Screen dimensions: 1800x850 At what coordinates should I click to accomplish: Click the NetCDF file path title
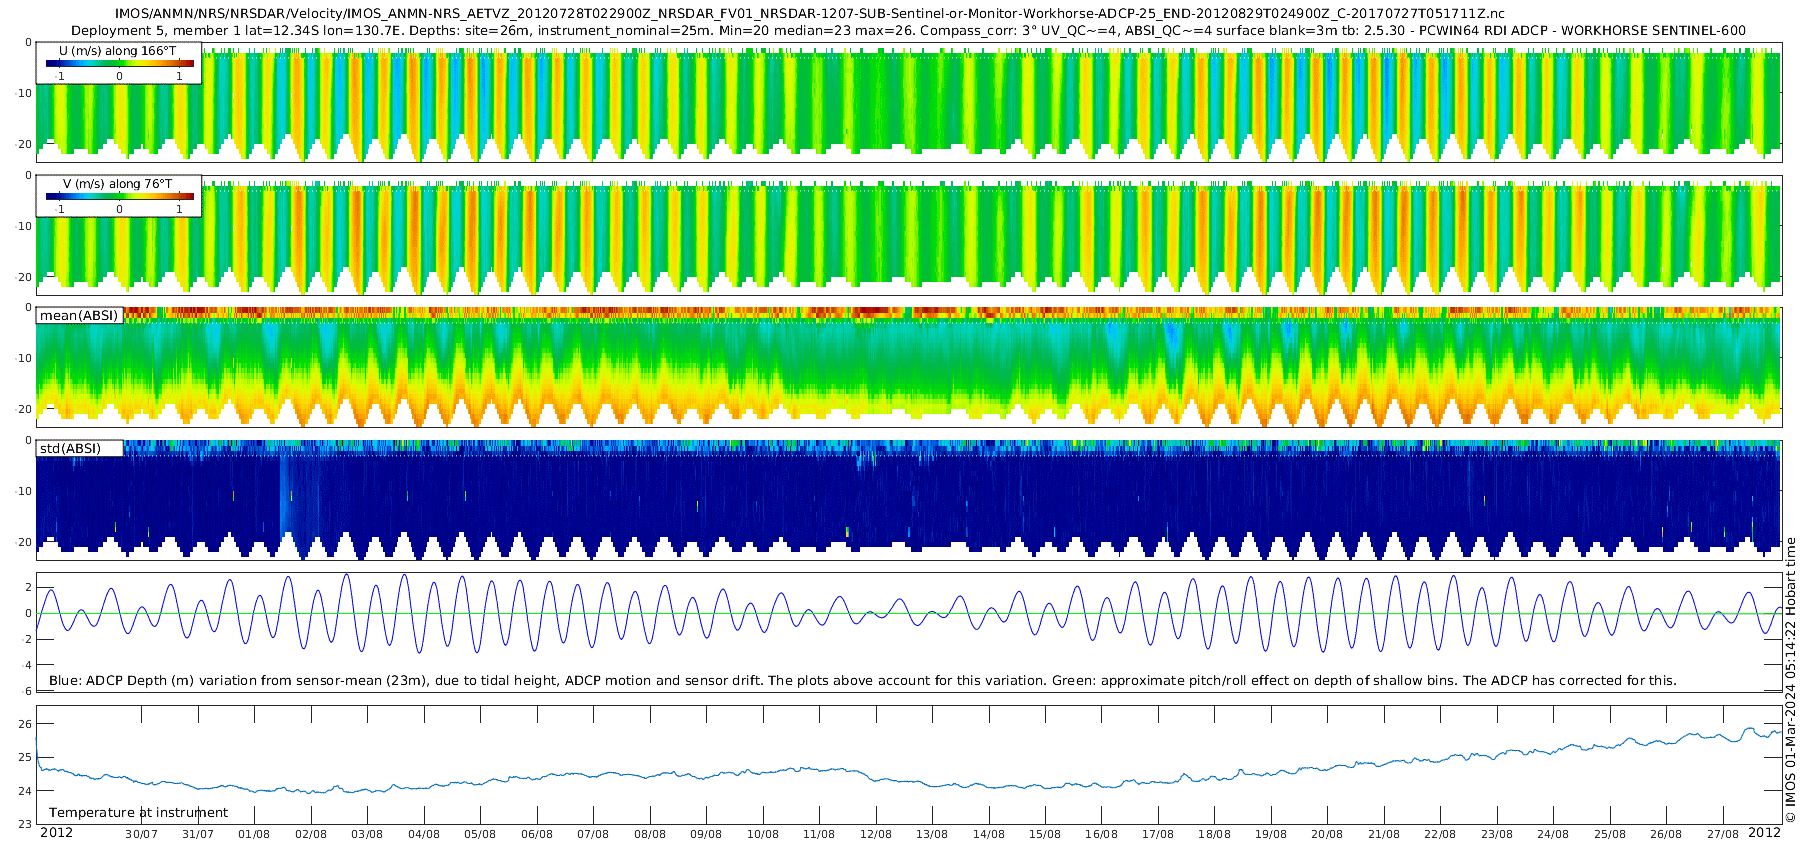[x=810, y=14]
